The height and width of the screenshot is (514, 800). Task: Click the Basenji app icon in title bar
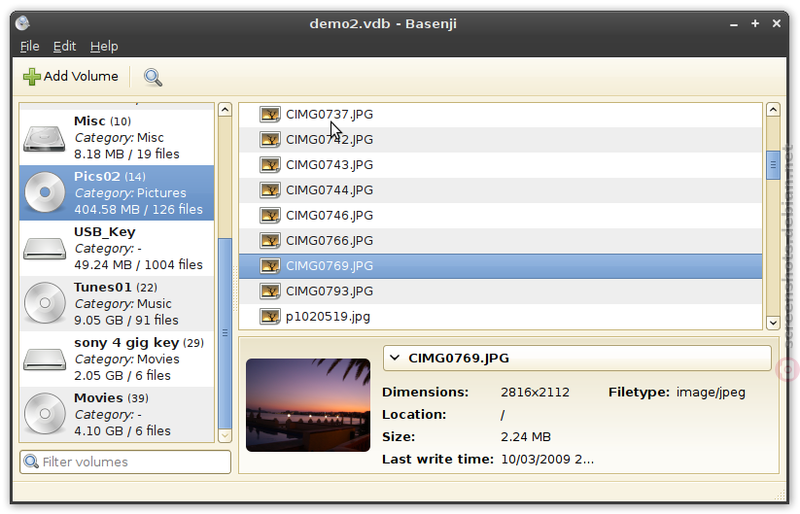[22, 23]
